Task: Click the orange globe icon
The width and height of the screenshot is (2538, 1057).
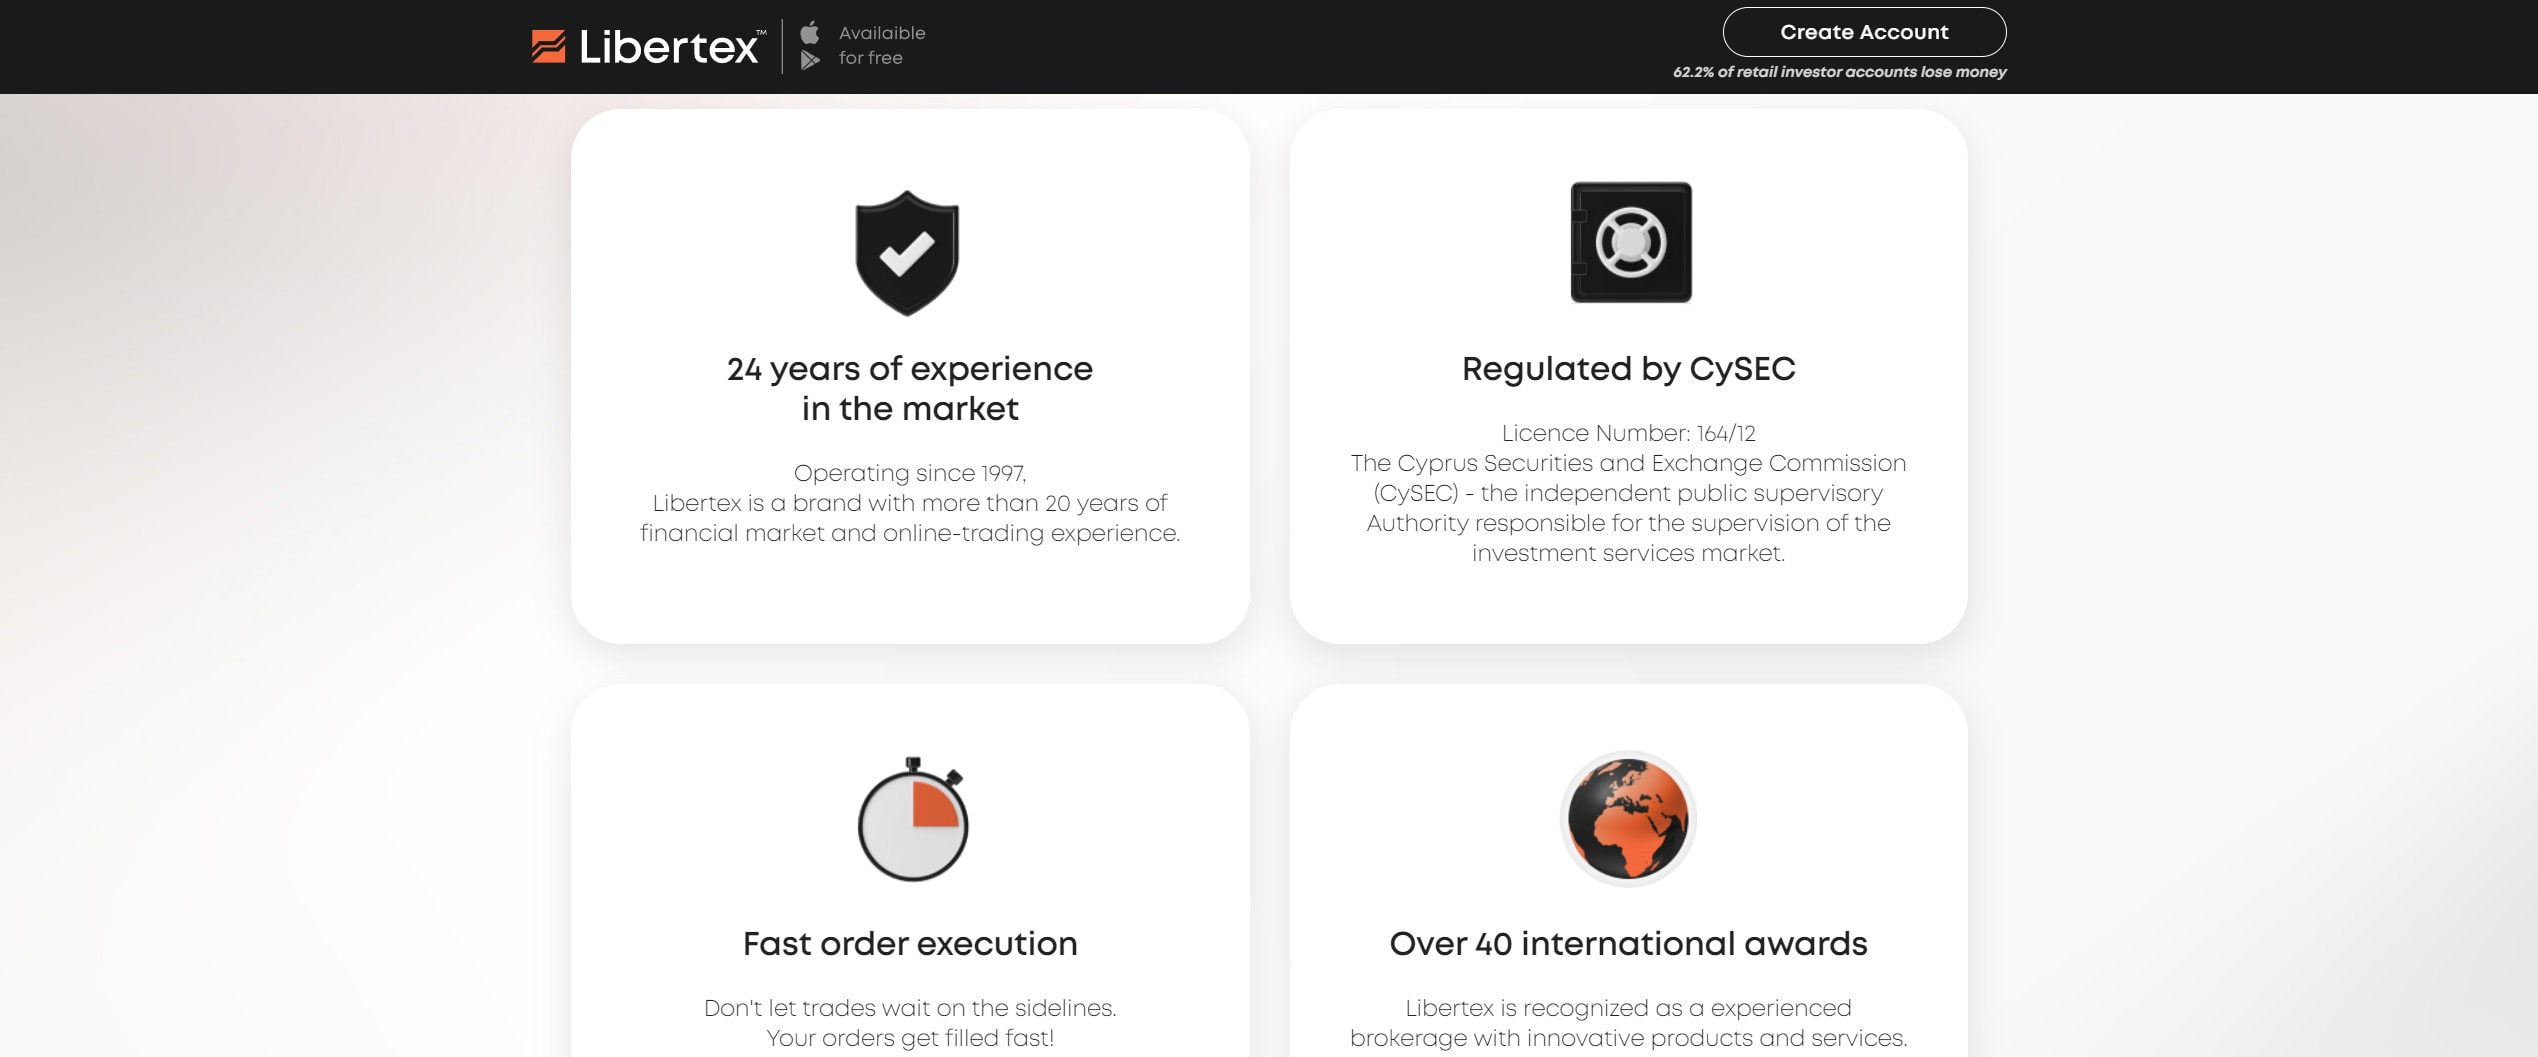Action: (x=1628, y=820)
